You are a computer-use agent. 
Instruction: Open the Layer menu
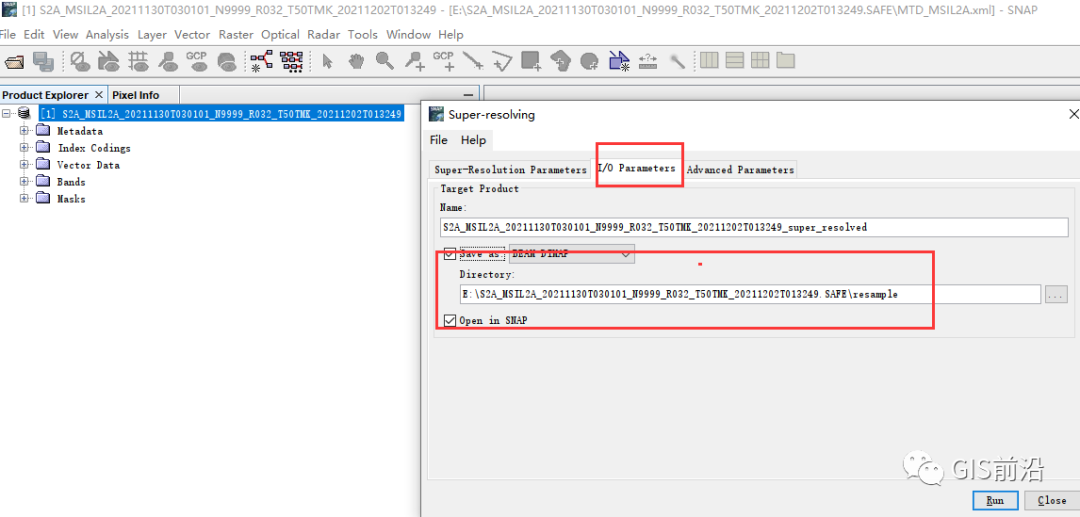[x=152, y=34]
